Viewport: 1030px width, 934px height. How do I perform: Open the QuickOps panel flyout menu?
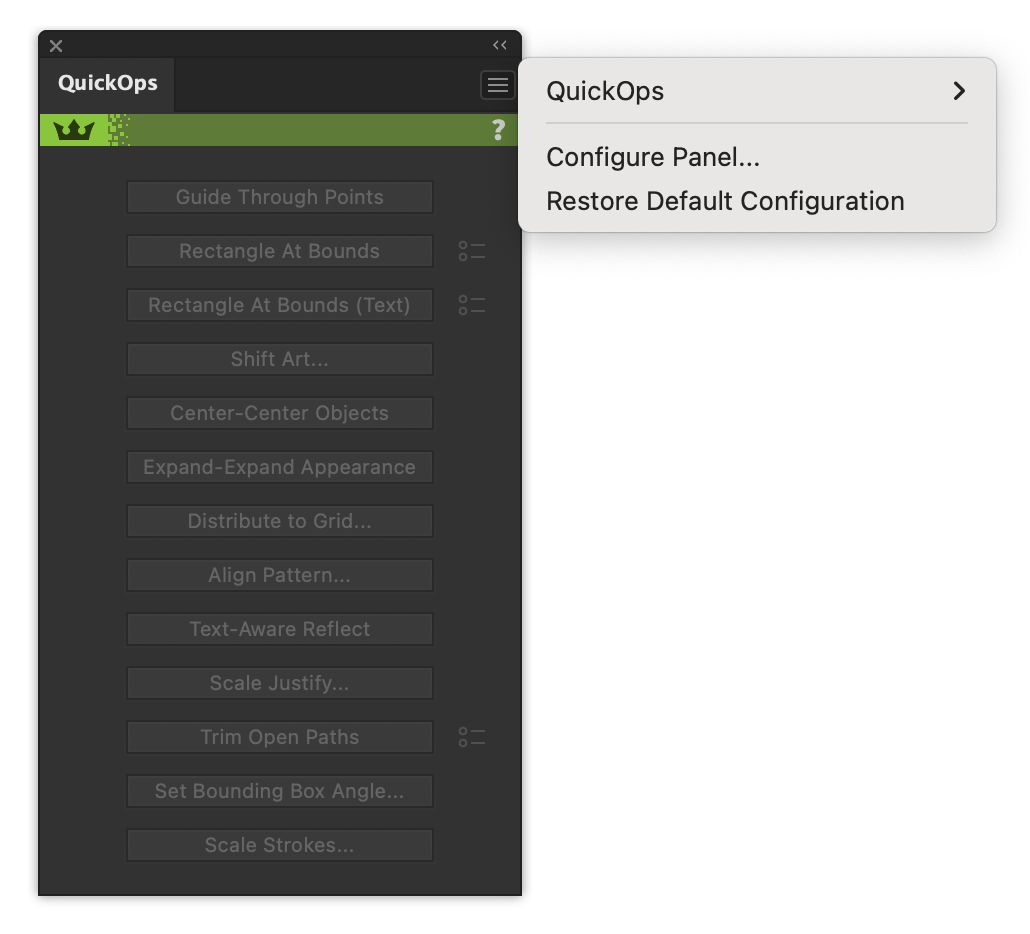tap(497, 85)
